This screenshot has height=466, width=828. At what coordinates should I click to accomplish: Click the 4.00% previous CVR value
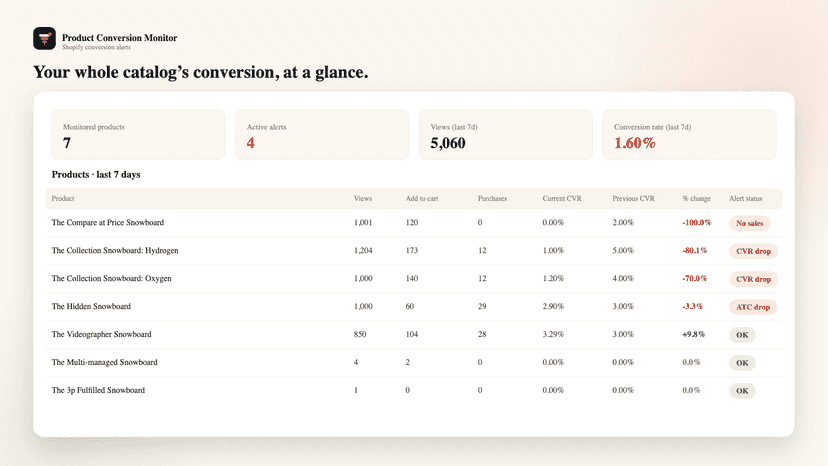pos(623,278)
